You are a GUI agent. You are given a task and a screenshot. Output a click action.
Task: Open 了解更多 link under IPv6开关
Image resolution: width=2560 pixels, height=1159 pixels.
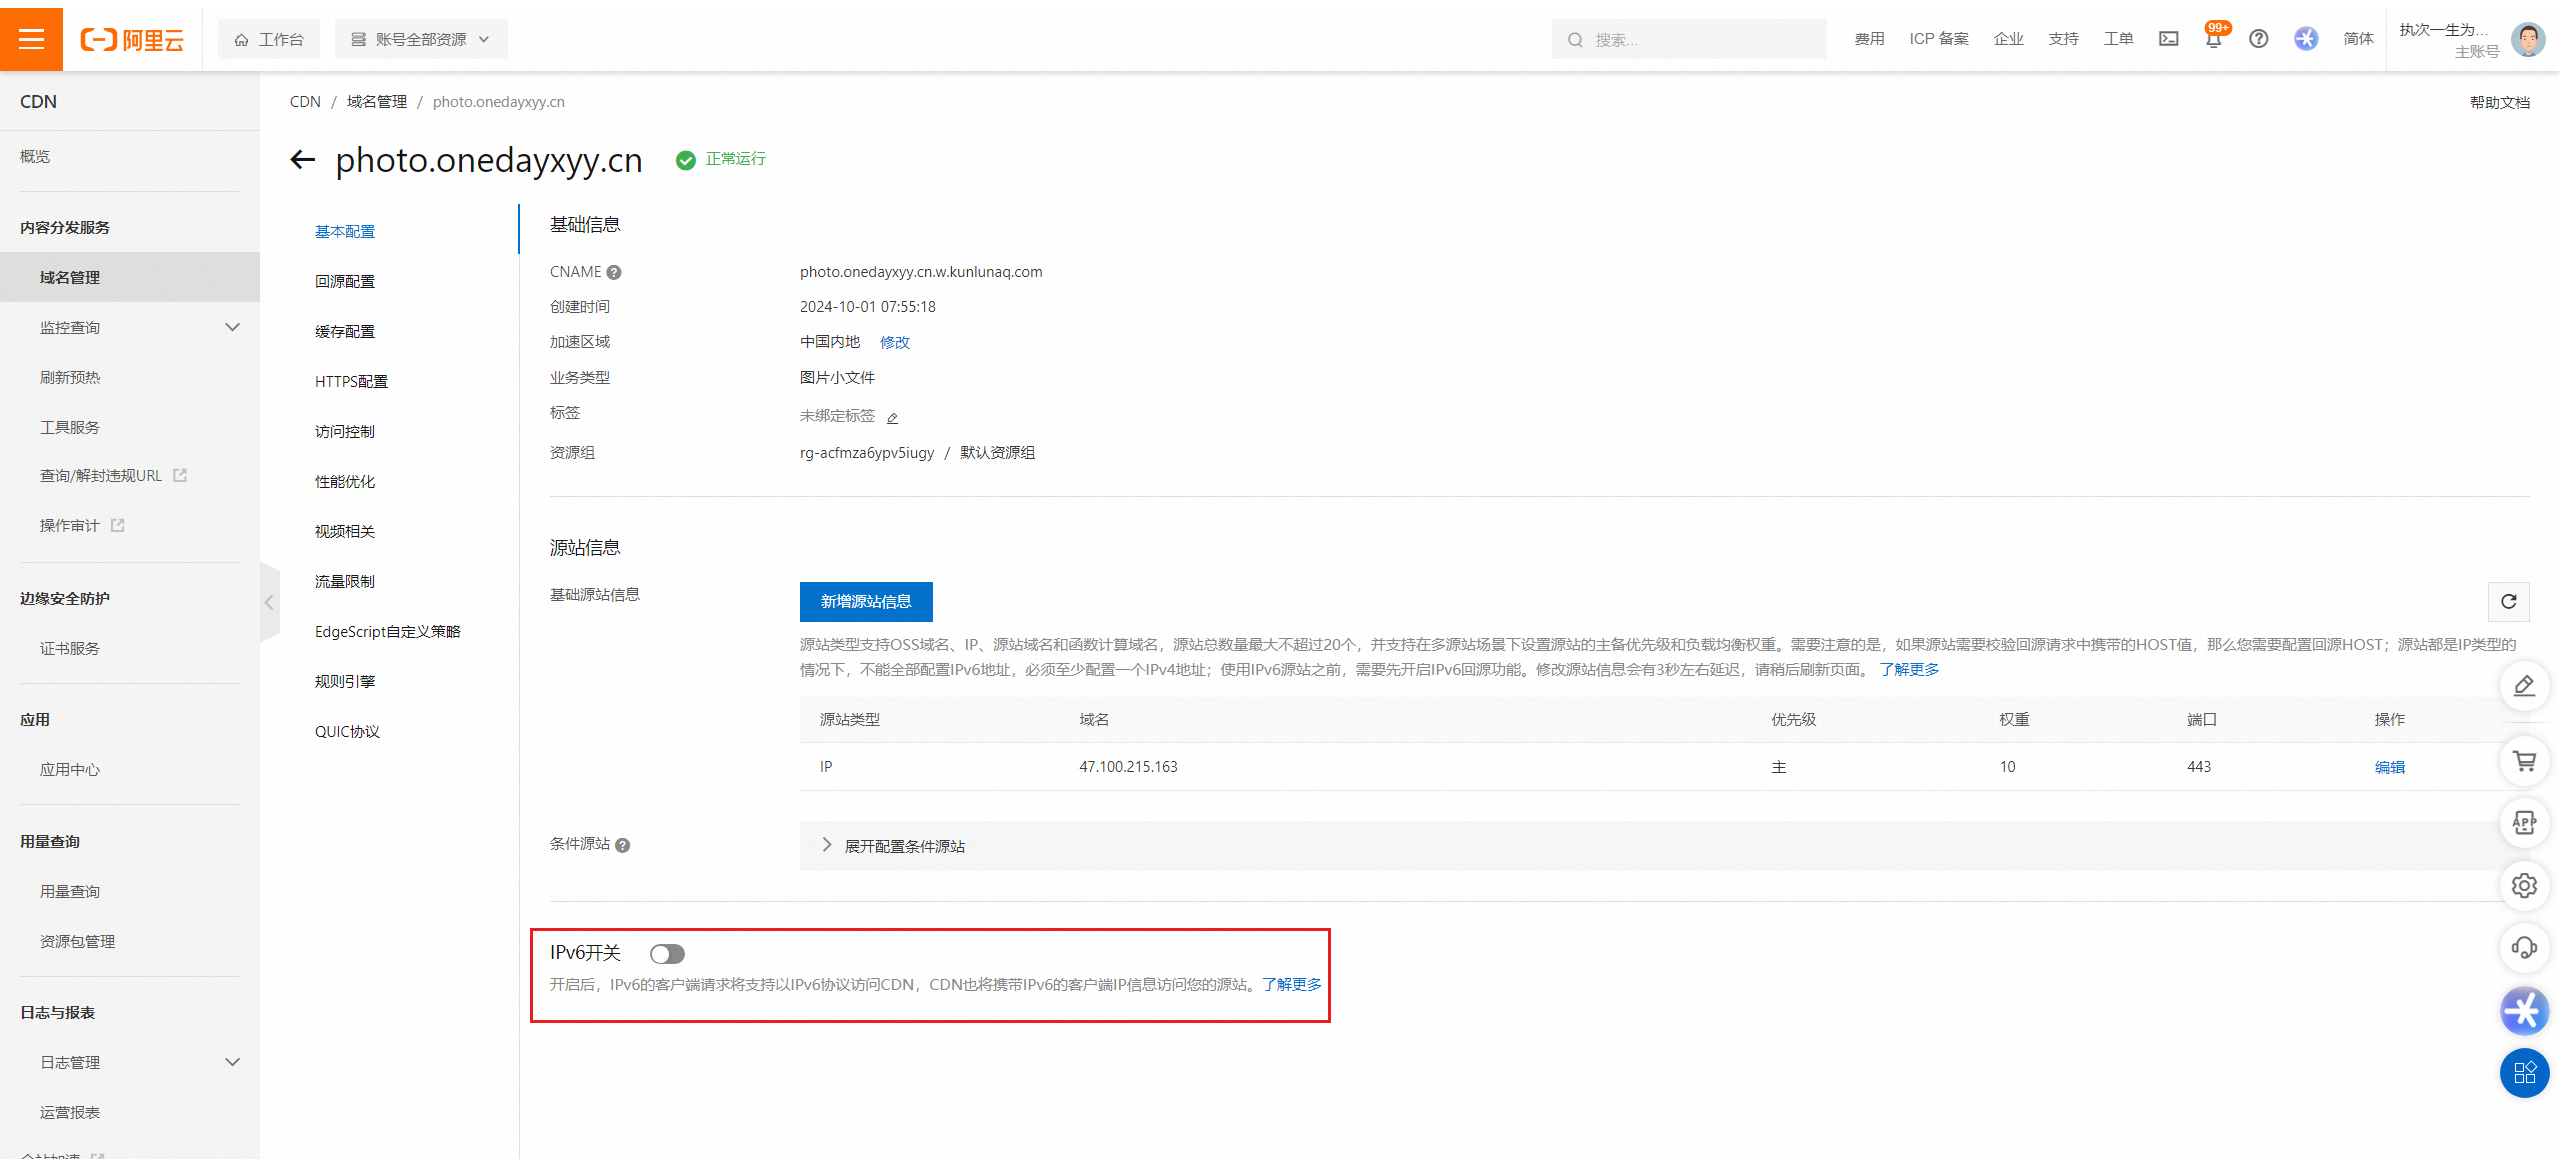1292,984
